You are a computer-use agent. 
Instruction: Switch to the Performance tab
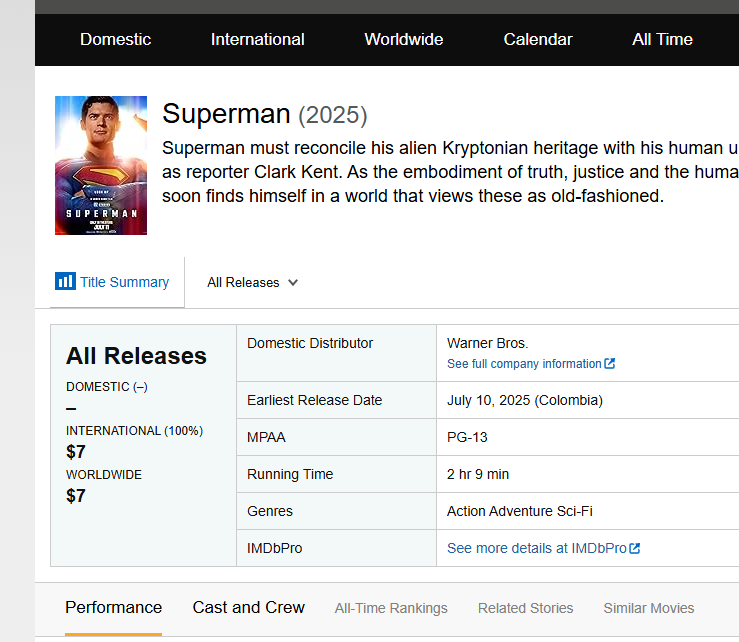click(x=114, y=608)
